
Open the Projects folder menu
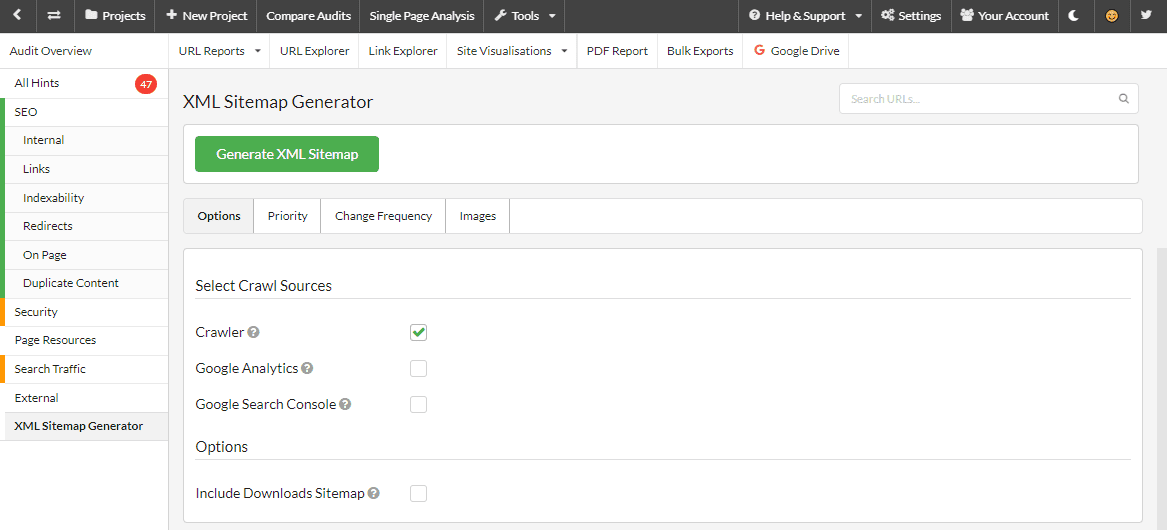pos(114,16)
